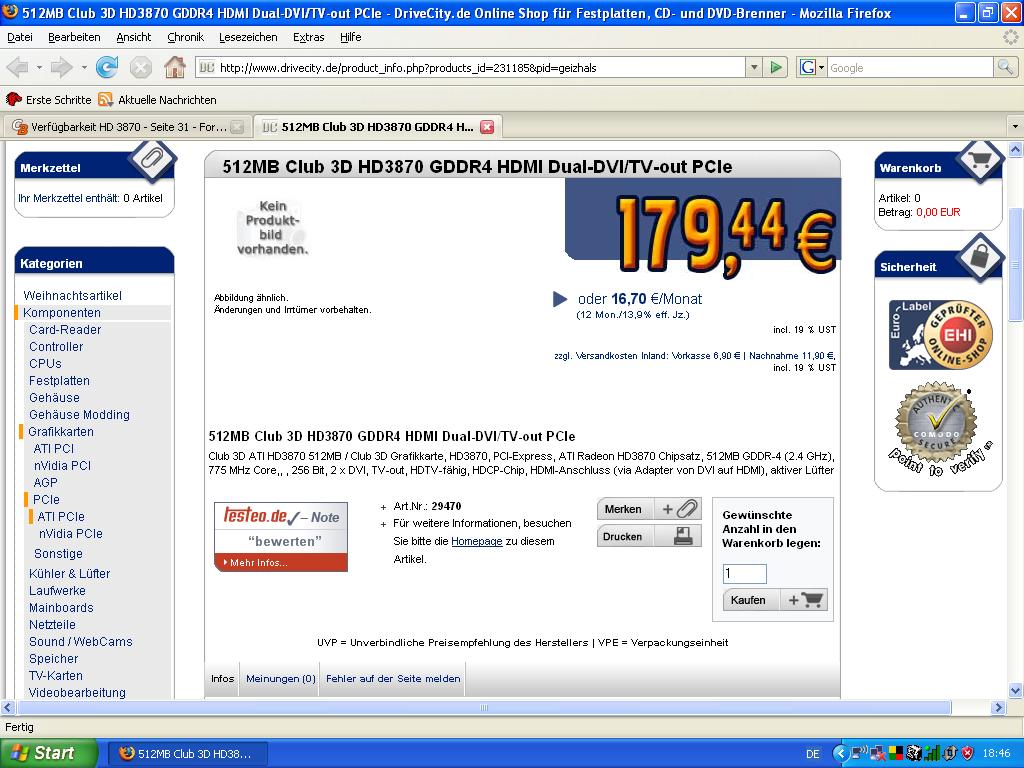This screenshot has width=1024, height=768.
Task: Click the address bar URL field
Action: tap(470, 67)
